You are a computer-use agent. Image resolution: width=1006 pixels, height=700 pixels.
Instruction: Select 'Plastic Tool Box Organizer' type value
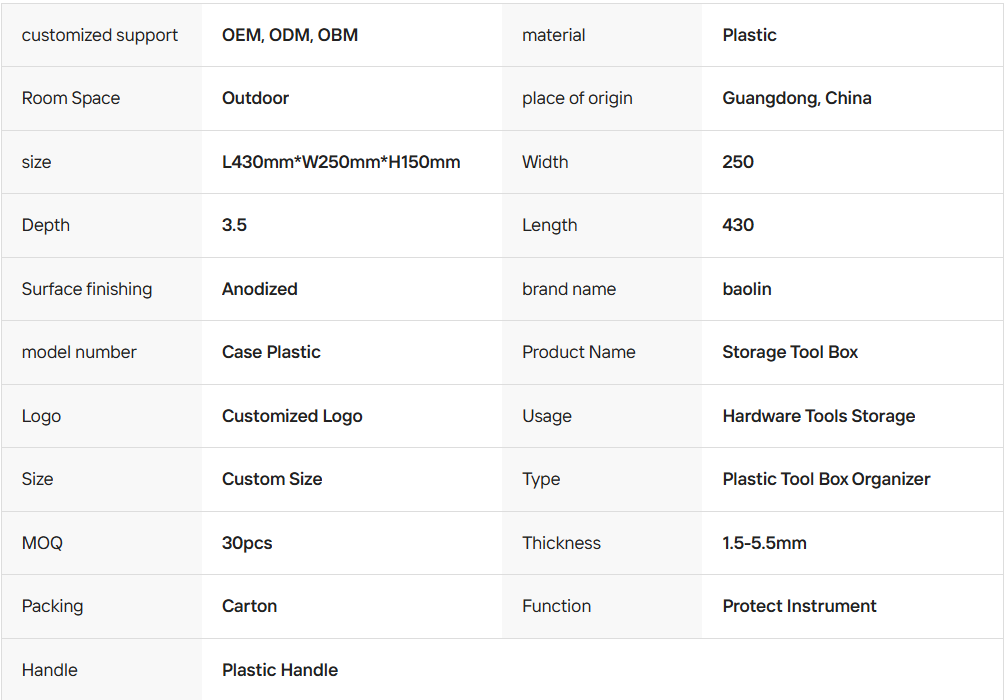coord(826,479)
